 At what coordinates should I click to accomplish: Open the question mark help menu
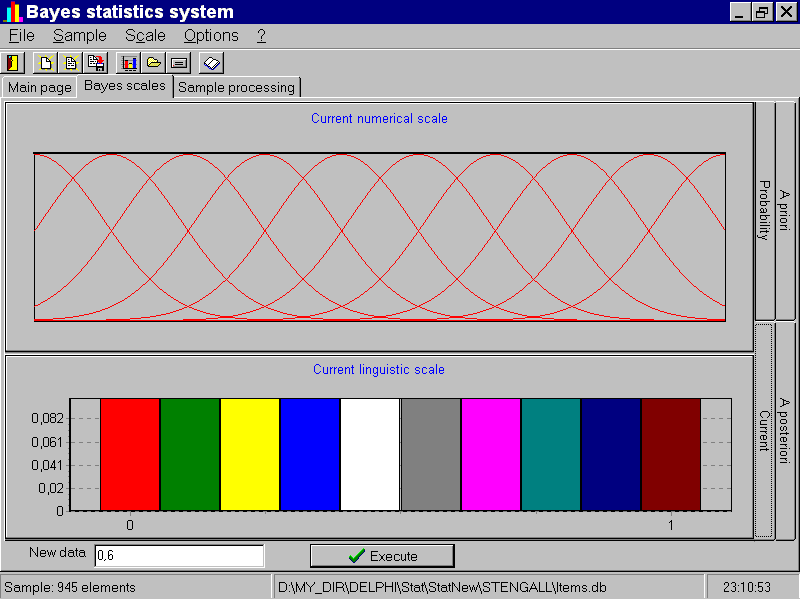click(x=261, y=36)
